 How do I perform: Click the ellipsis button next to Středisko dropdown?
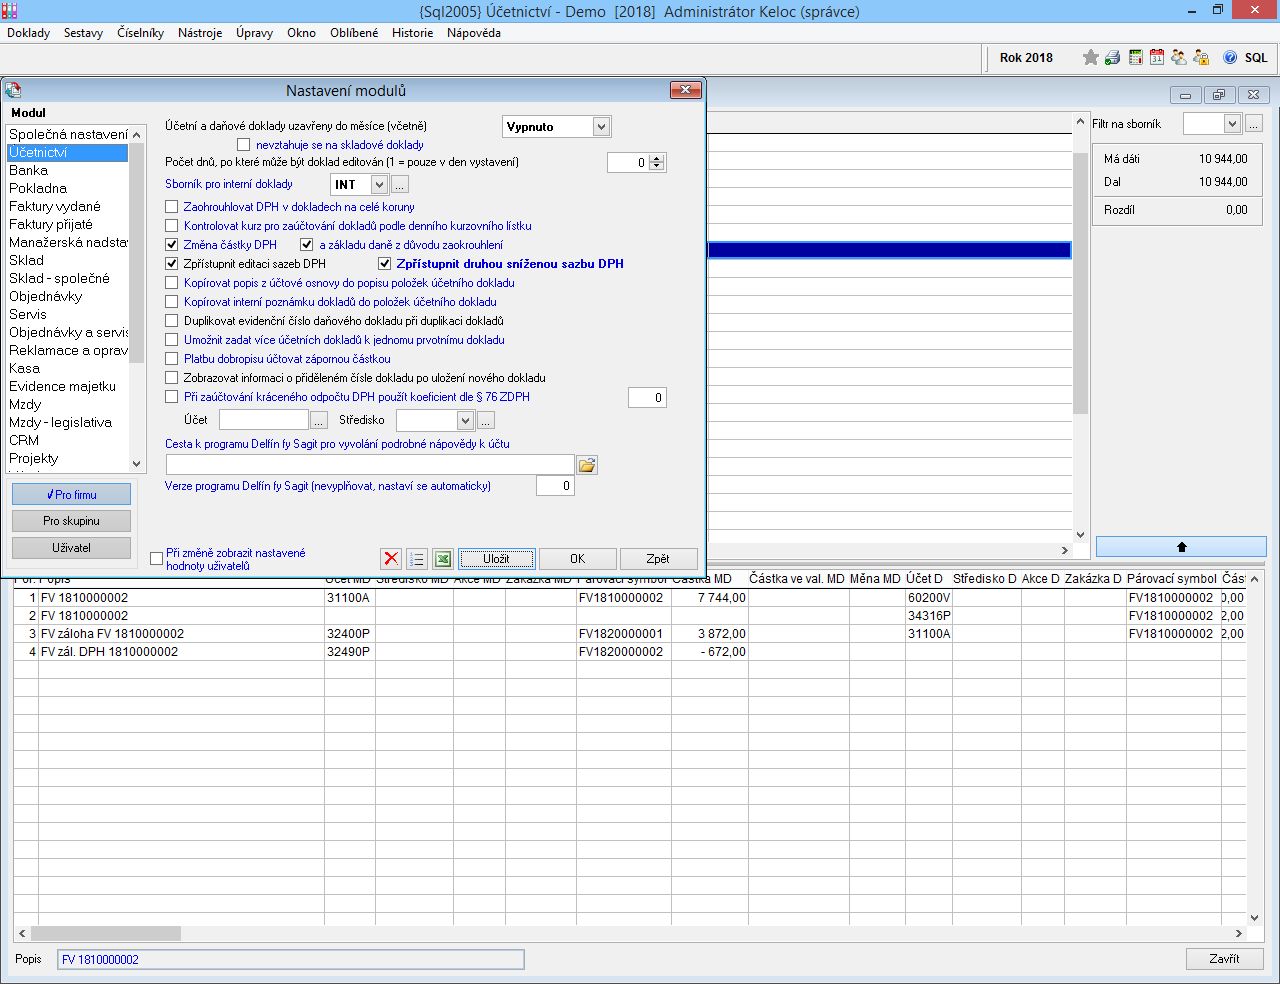tap(486, 421)
